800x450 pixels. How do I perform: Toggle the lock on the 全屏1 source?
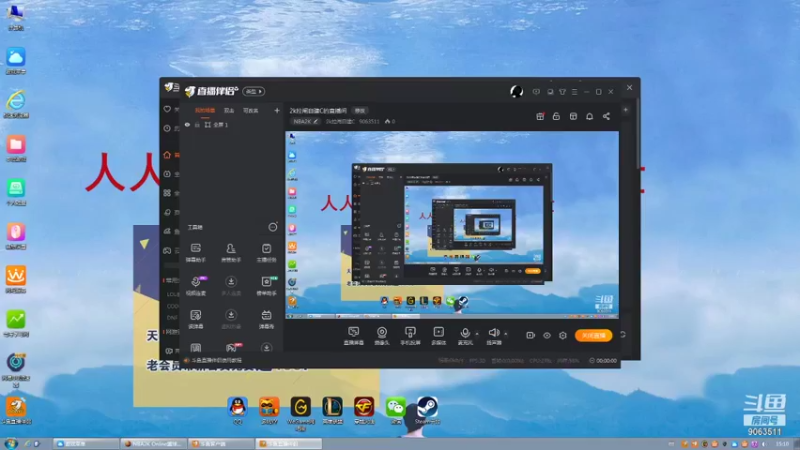[x=197, y=124]
